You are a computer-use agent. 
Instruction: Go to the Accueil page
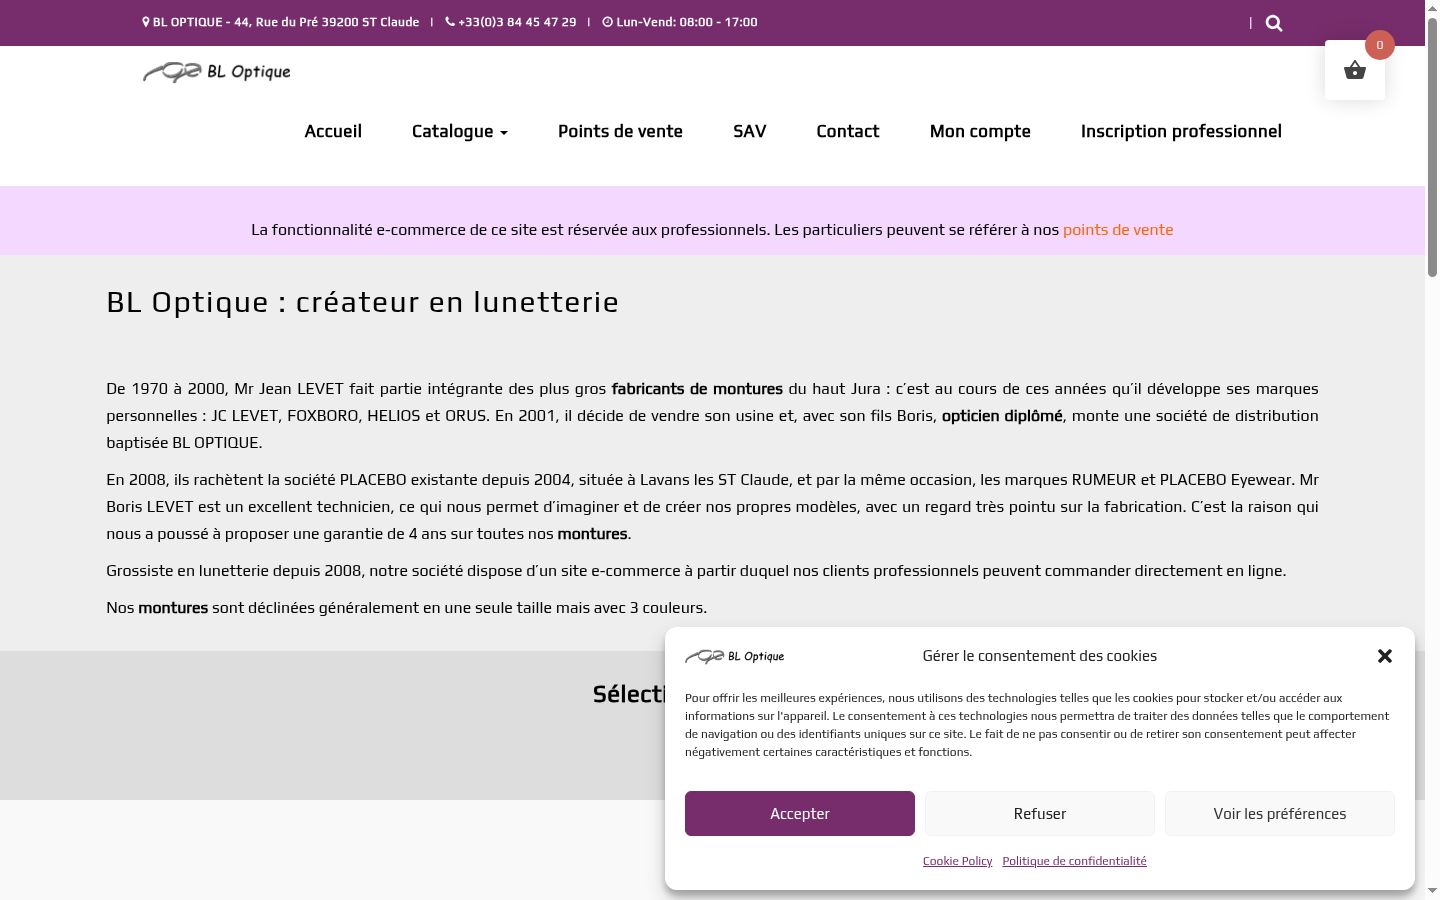[333, 131]
